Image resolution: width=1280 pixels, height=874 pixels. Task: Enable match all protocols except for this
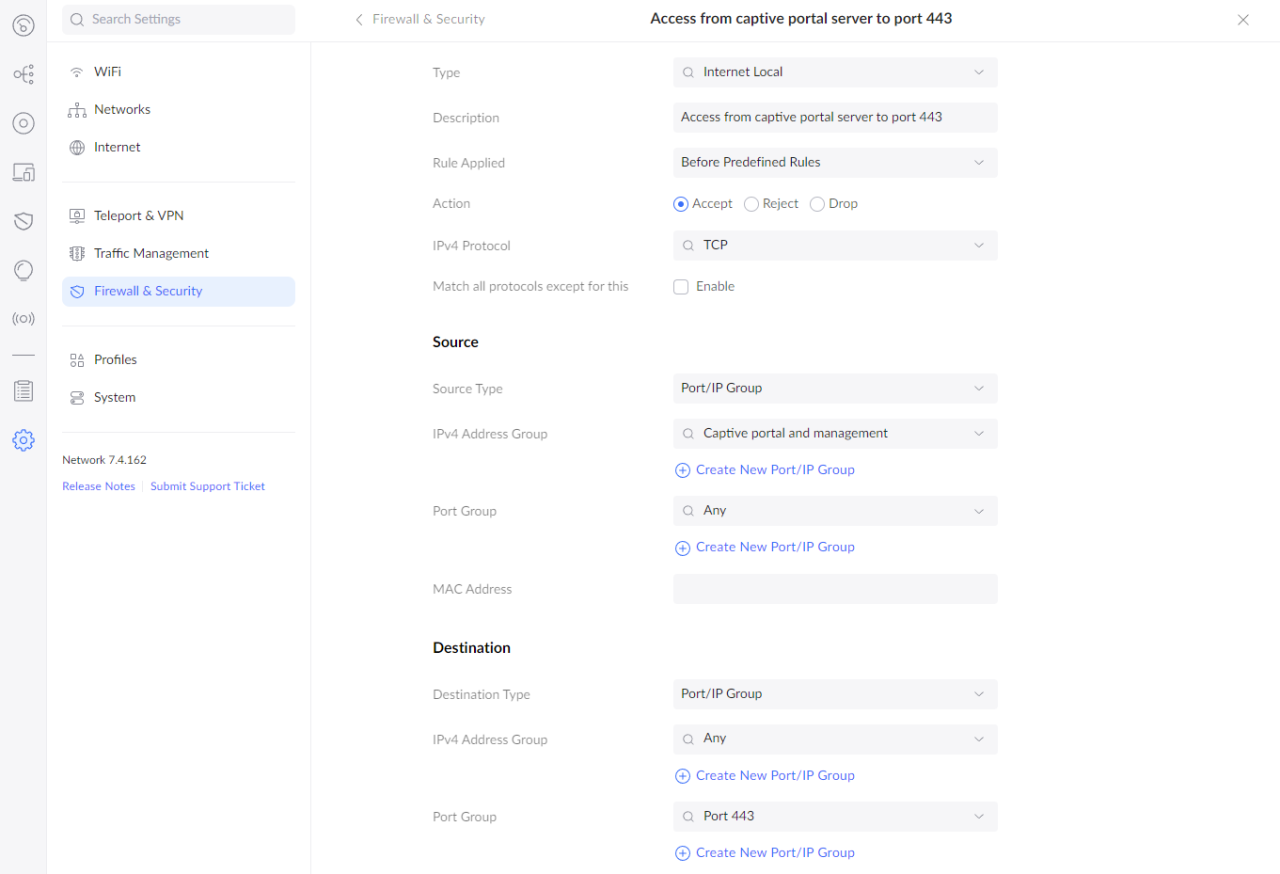(x=681, y=287)
